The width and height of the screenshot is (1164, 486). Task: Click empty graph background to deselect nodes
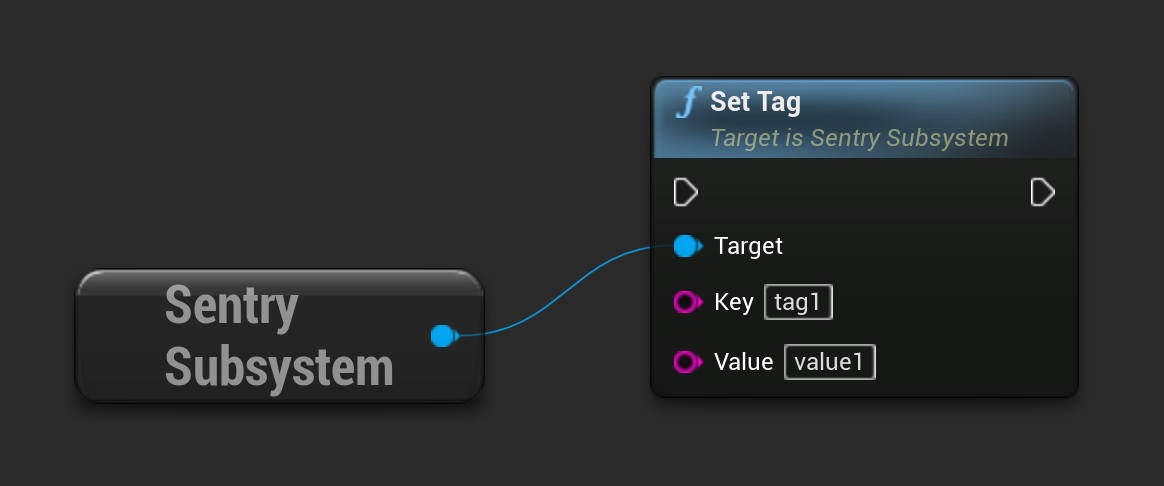pyautogui.click(x=300, y=120)
